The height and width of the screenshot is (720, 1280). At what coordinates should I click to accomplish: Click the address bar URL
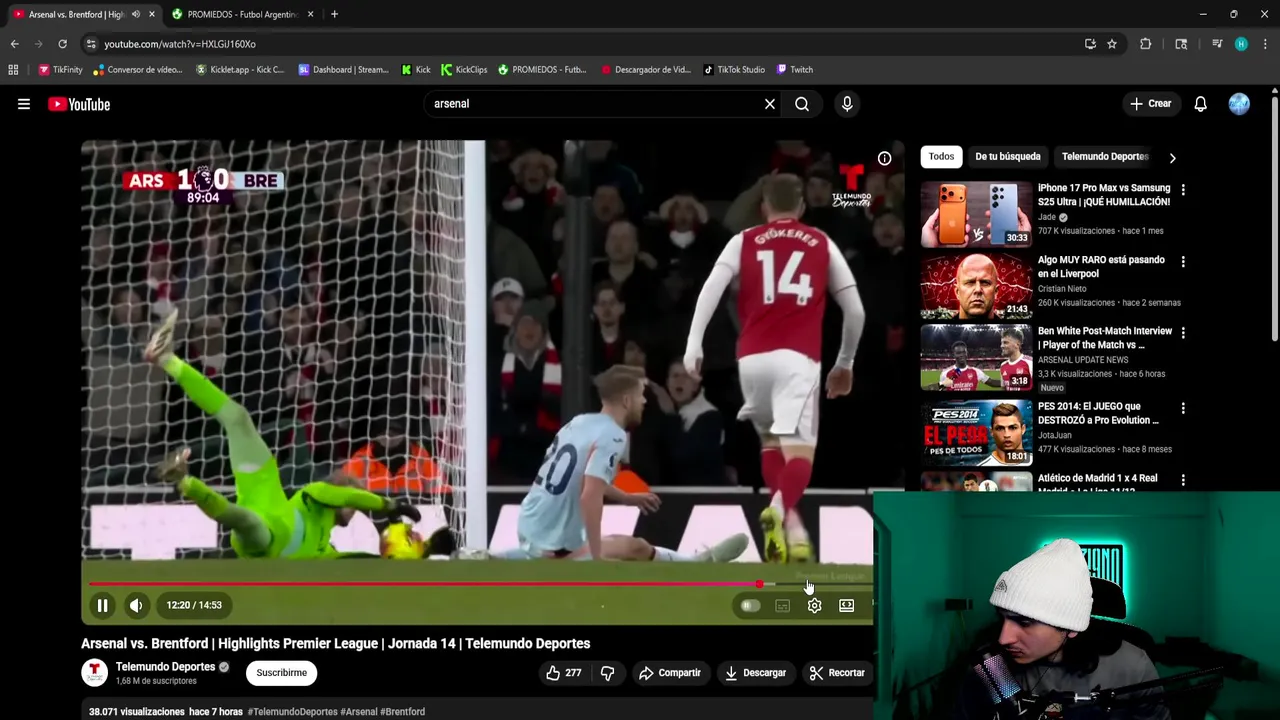pos(180,44)
